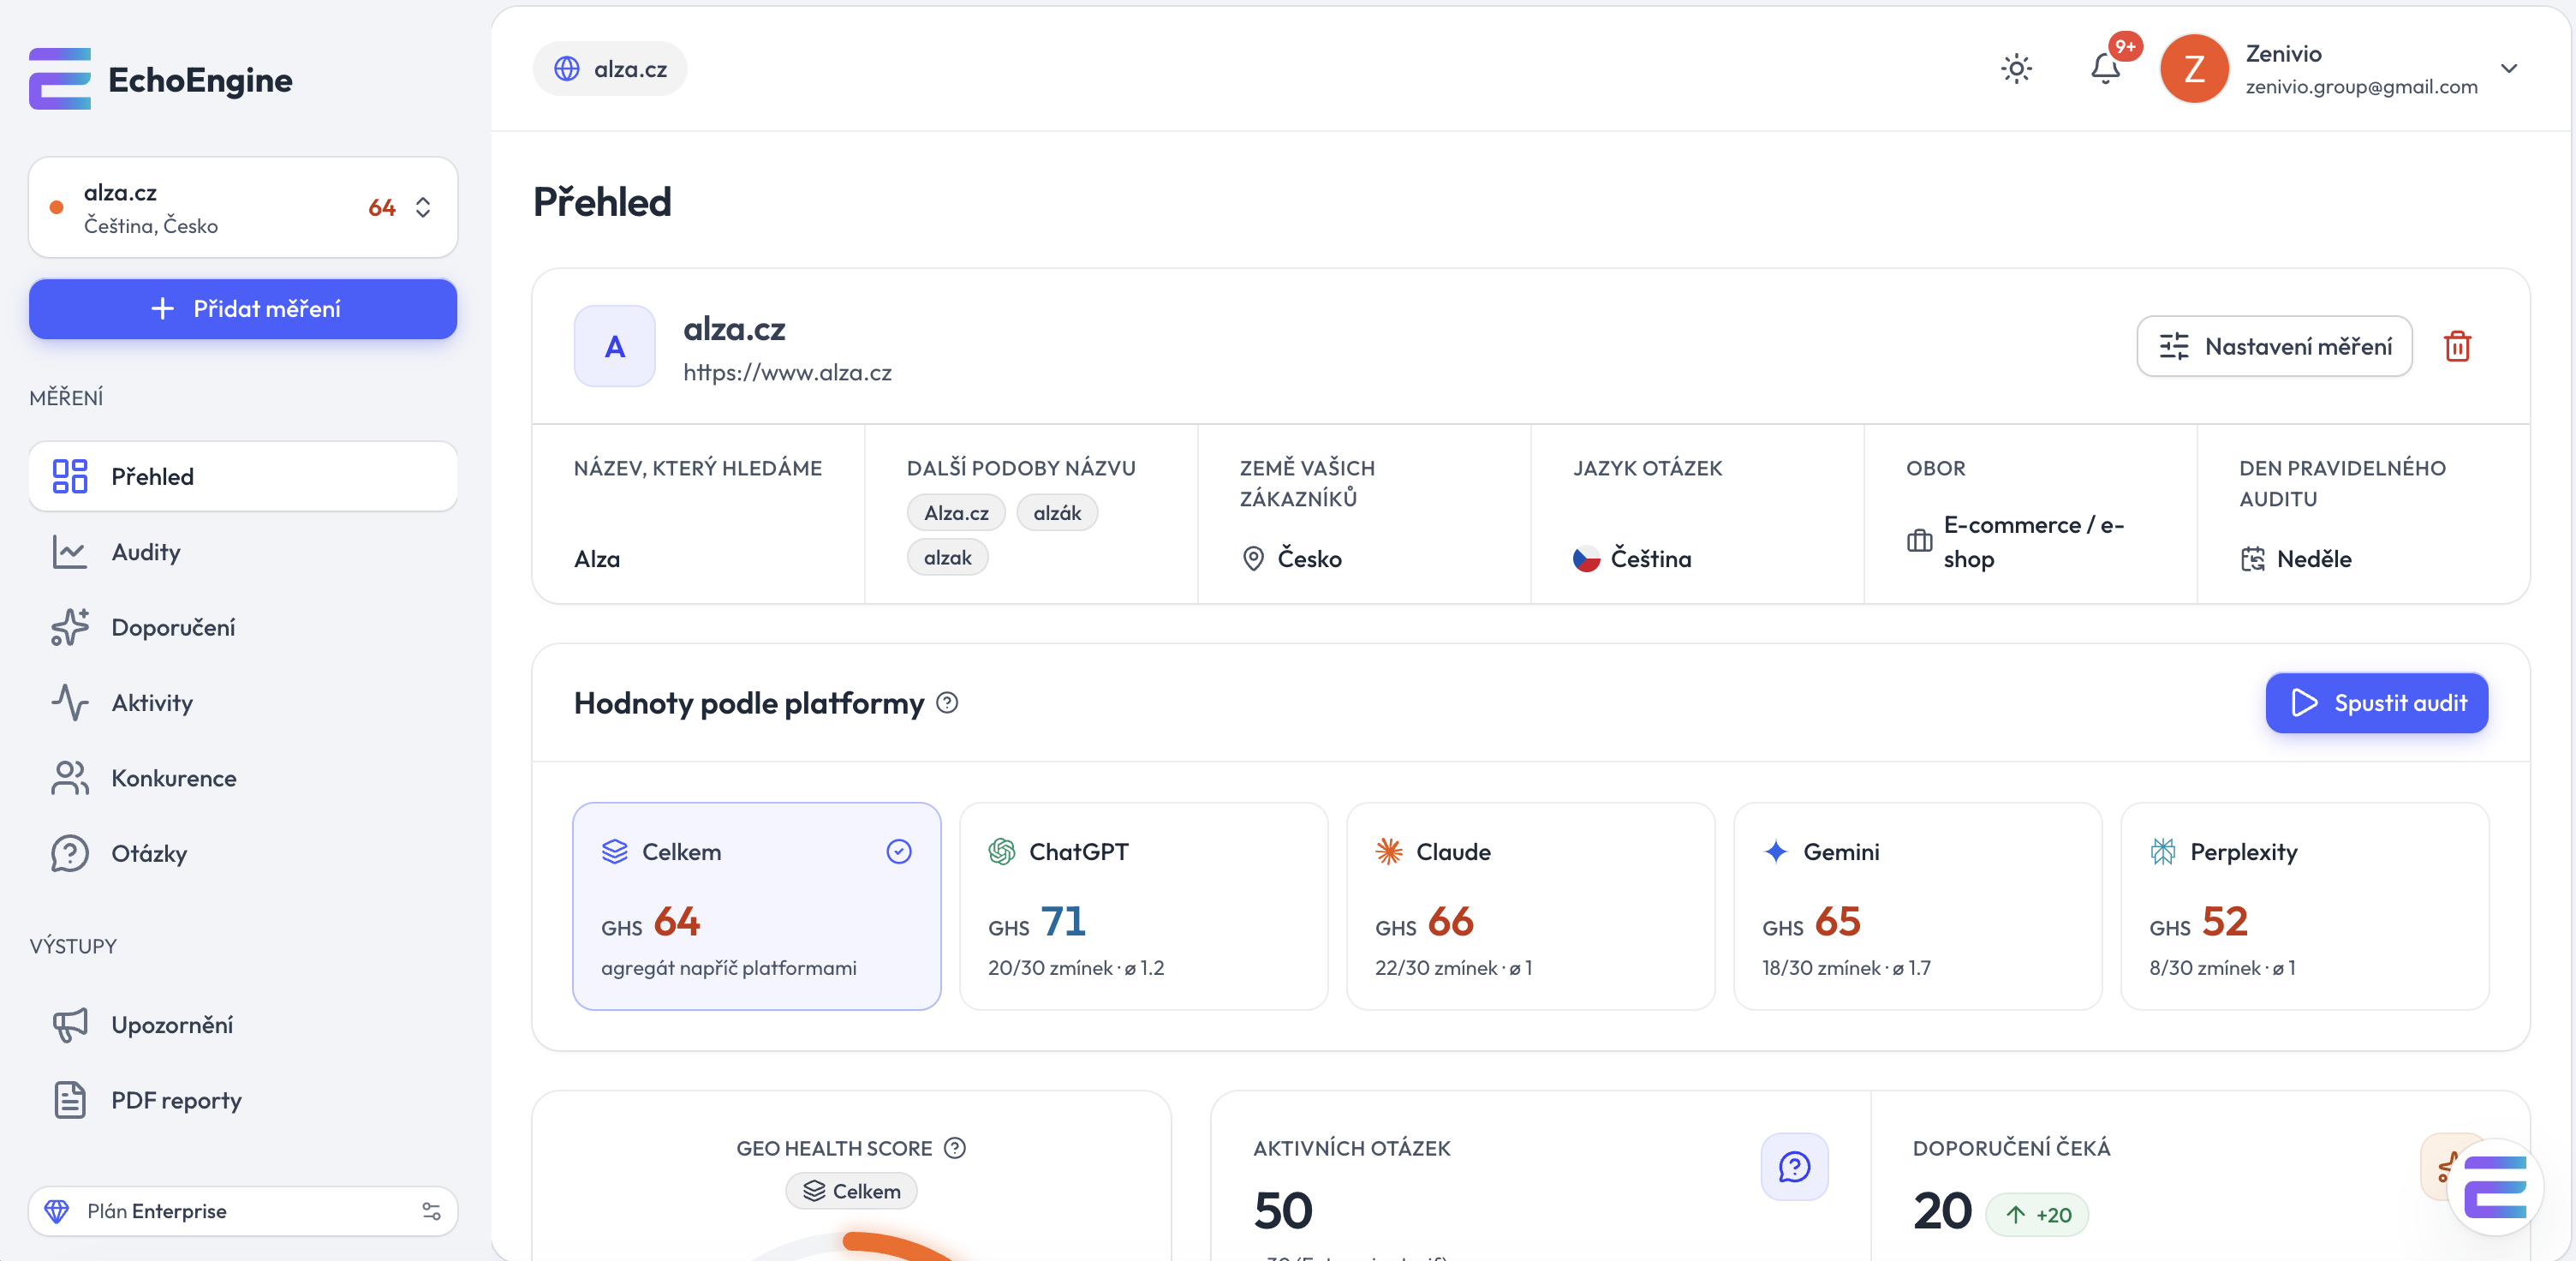Click the help icon next to Hodnoty podle platformy
Screen dimensions: 2576x1261
[x=946, y=702]
